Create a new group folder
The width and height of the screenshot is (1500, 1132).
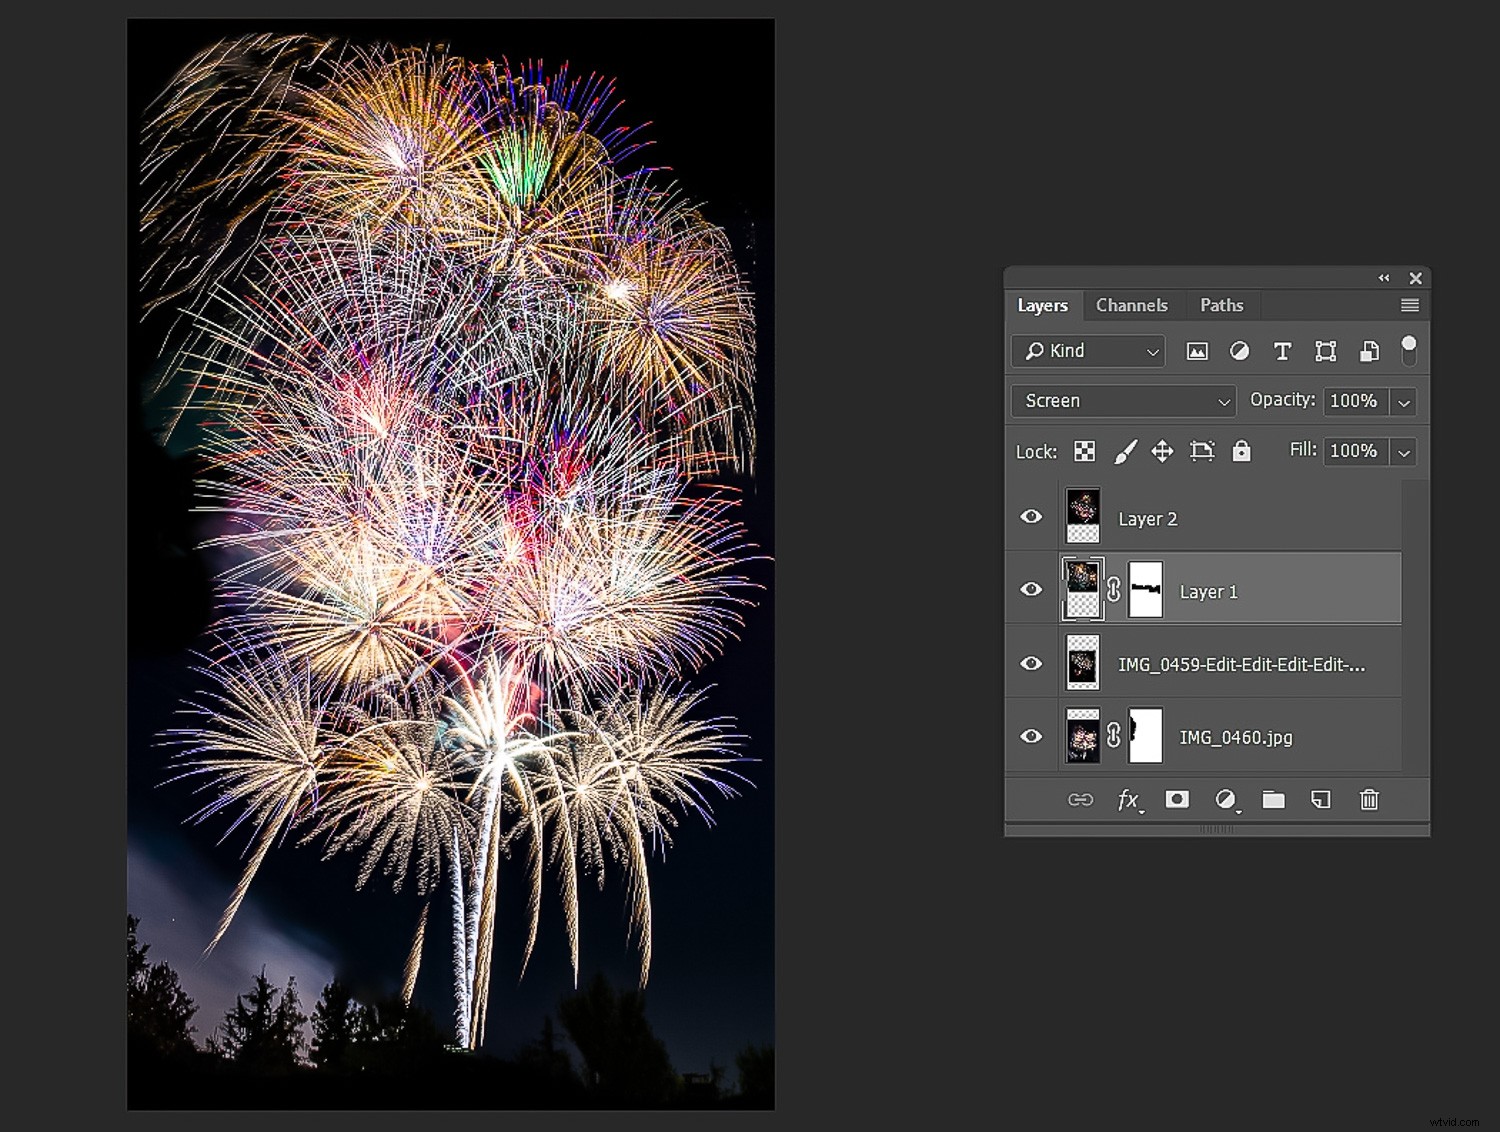1273,800
